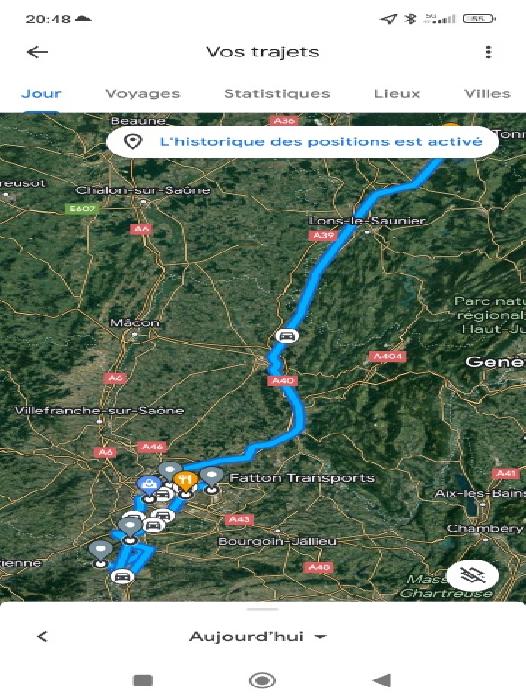The height and width of the screenshot is (700, 526).
Task: Open the Lieux tab
Action: [397, 94]
